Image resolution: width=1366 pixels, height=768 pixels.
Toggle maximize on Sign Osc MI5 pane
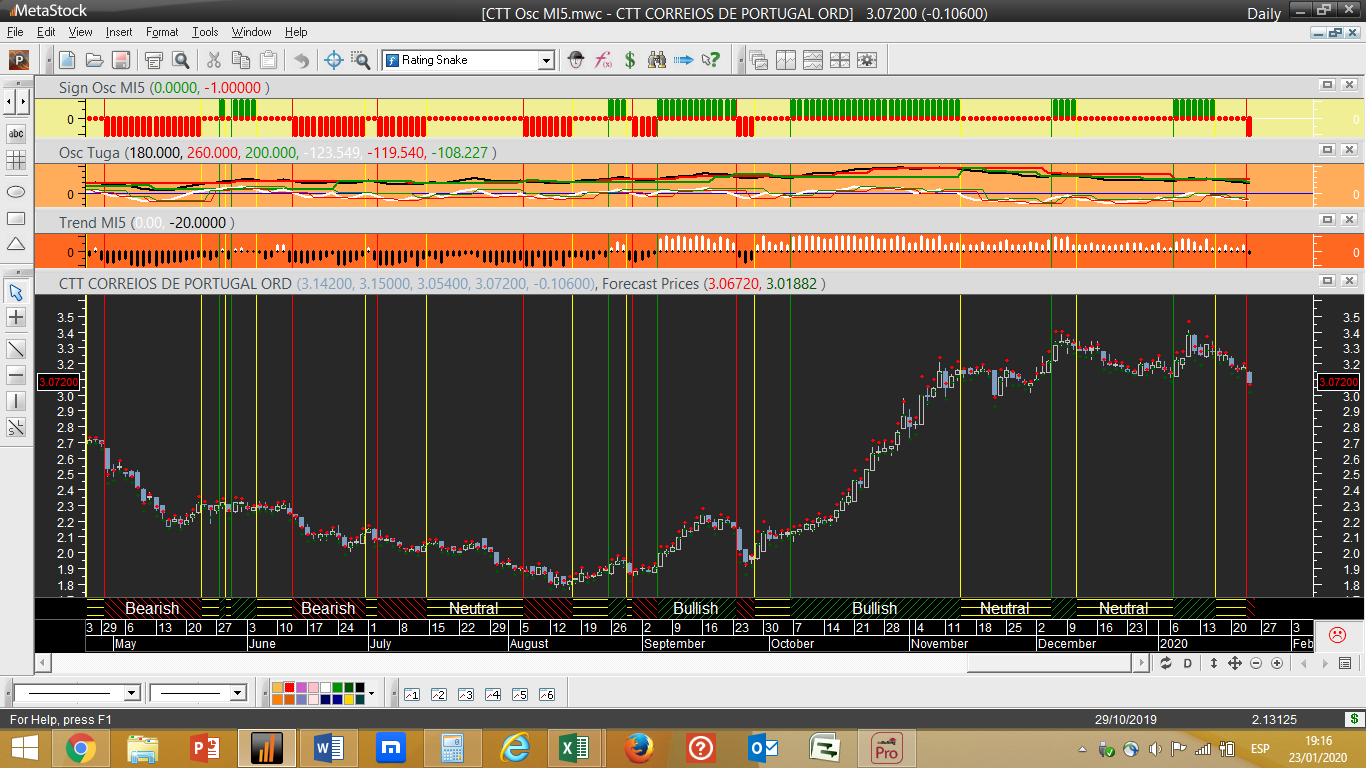coord(1328,85)
